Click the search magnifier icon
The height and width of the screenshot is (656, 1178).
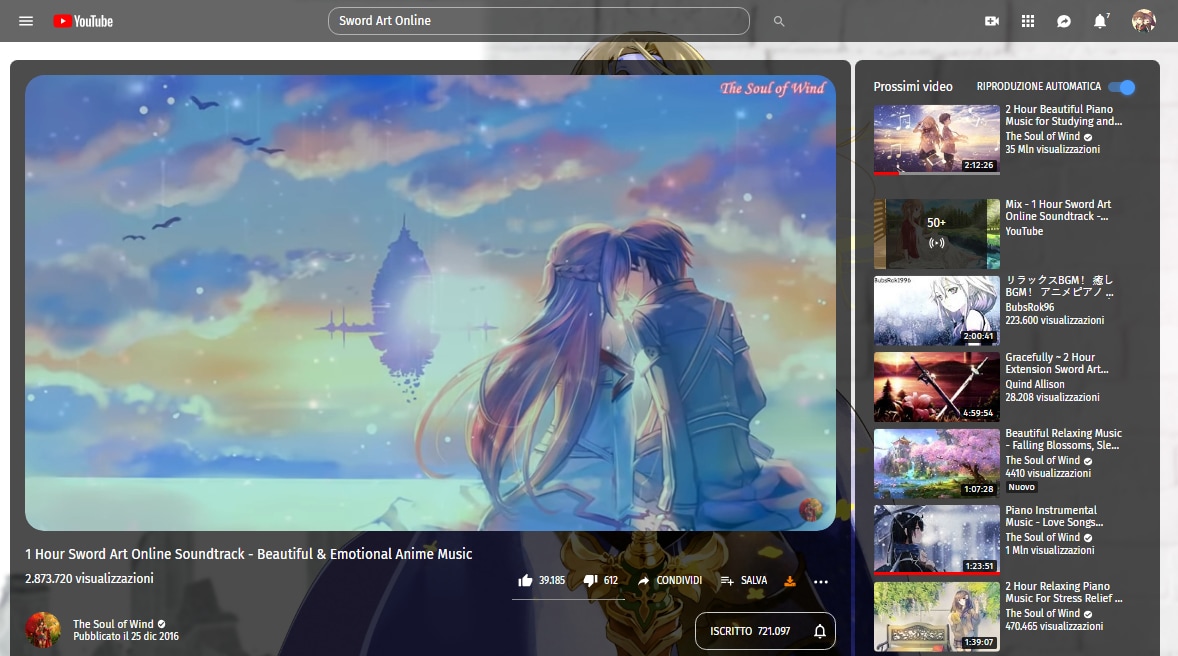point(779,21)
